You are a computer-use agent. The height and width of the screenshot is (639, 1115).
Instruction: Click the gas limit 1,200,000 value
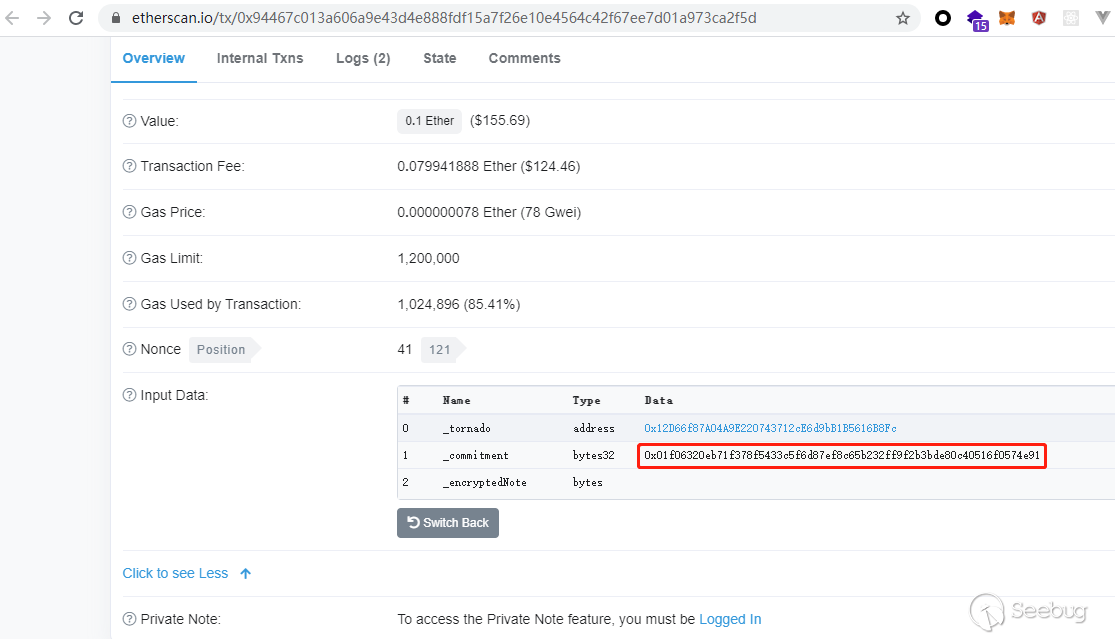(428, 258)
